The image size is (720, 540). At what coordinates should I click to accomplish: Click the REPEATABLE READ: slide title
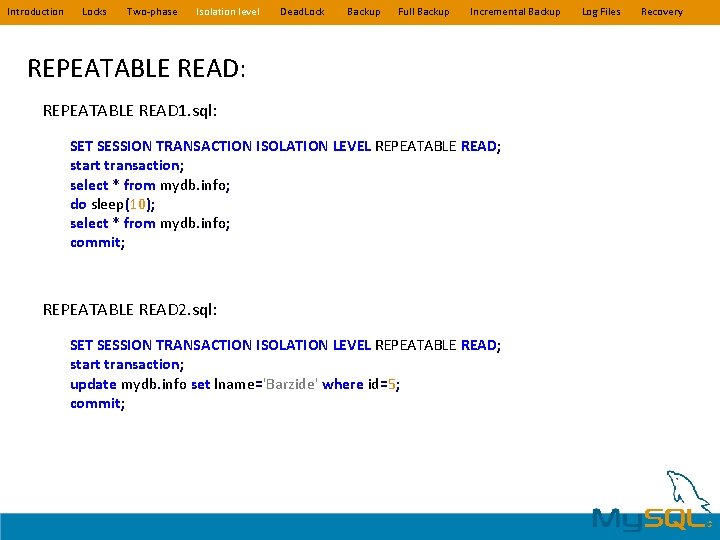point(136,68)
